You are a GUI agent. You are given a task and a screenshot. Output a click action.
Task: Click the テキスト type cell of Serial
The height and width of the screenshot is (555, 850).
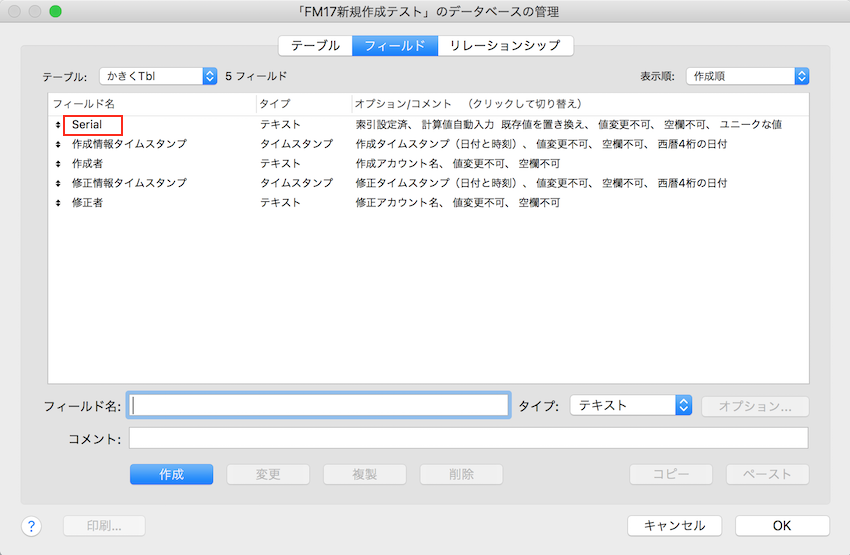(280, 125)
